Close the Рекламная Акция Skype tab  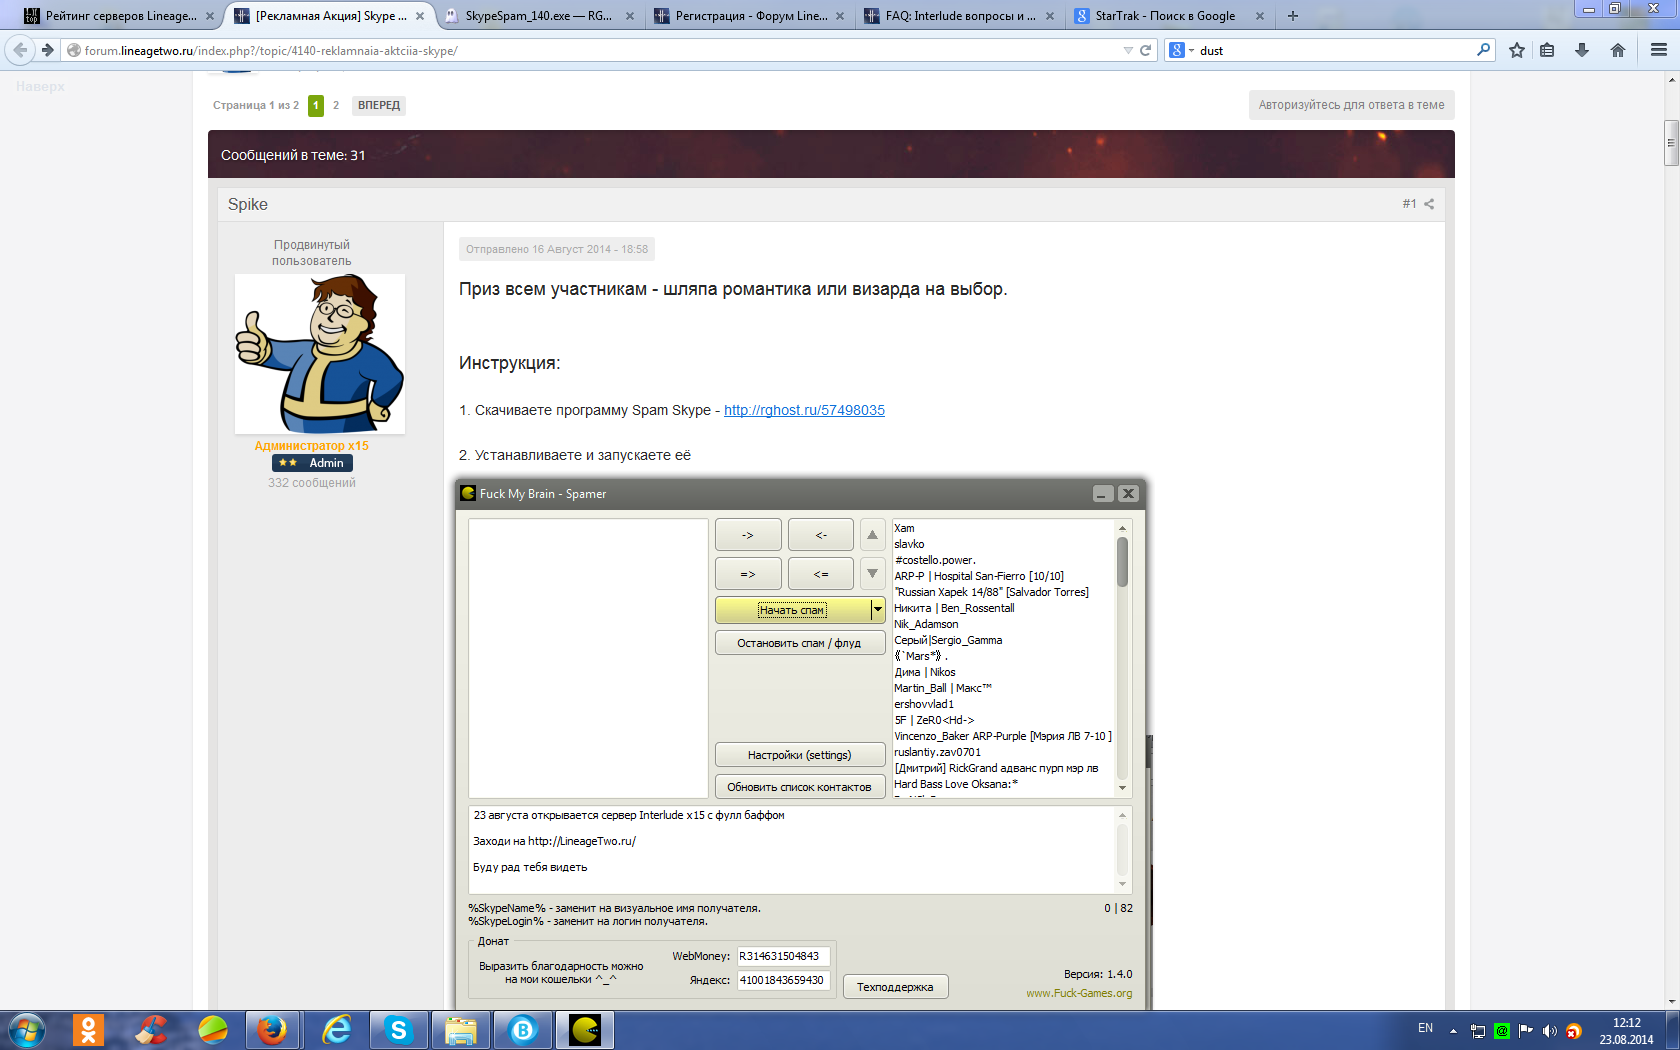pyautogui.click(x=420, y=16)
